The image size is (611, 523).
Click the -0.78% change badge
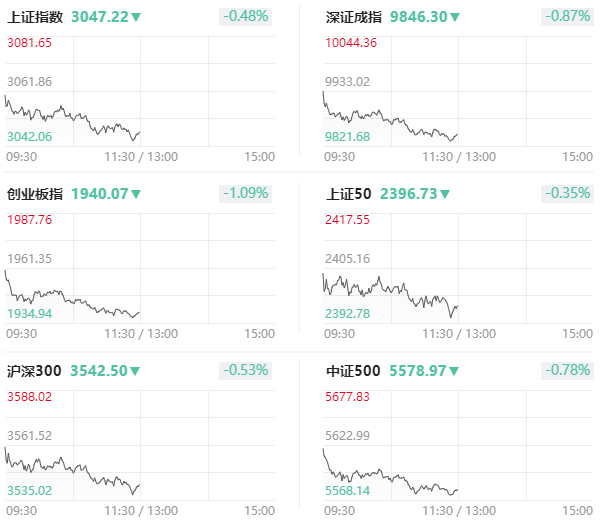pos(567,371)
